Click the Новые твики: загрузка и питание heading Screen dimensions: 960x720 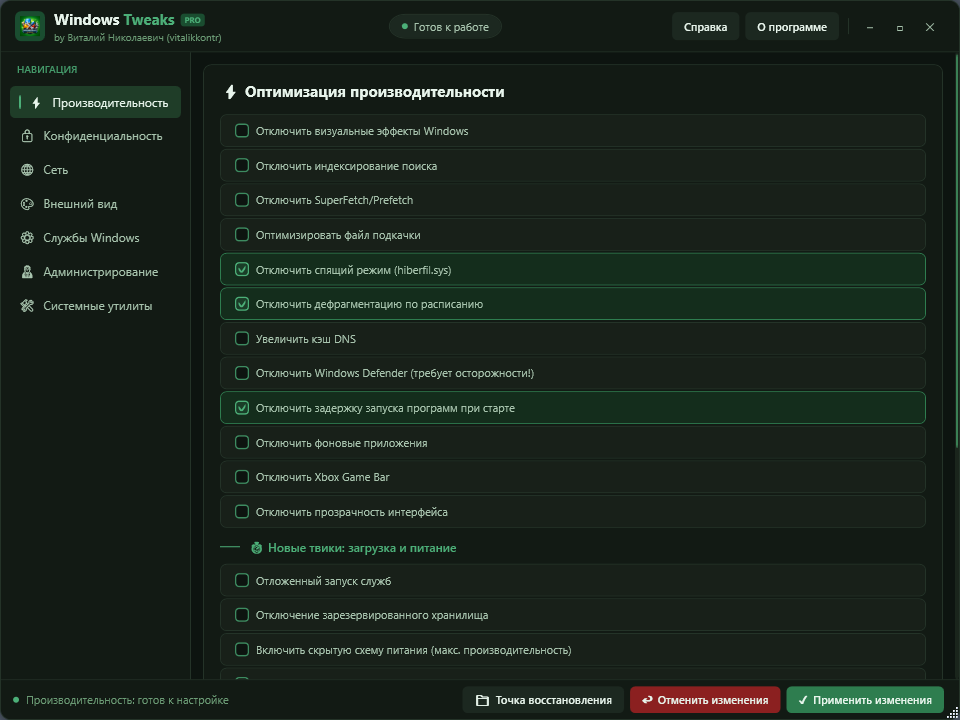[x=362, y=548]
